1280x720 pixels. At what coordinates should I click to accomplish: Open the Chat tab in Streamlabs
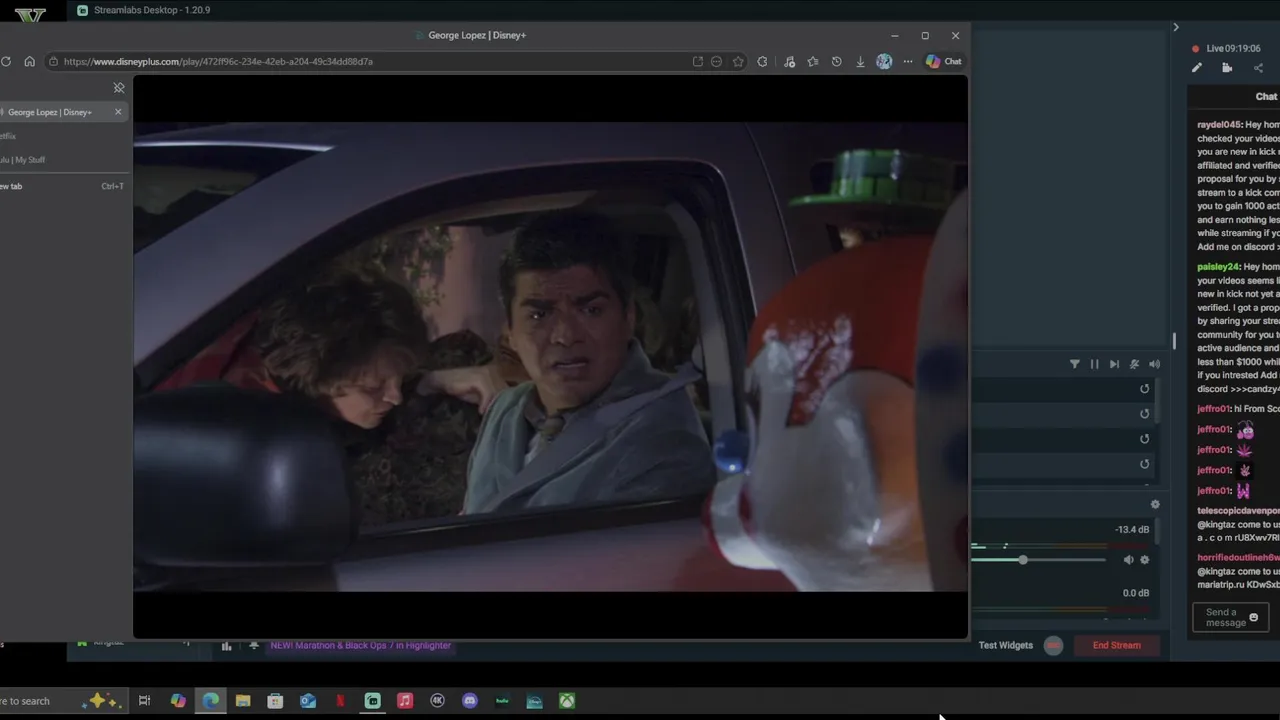click(1266, 96)
